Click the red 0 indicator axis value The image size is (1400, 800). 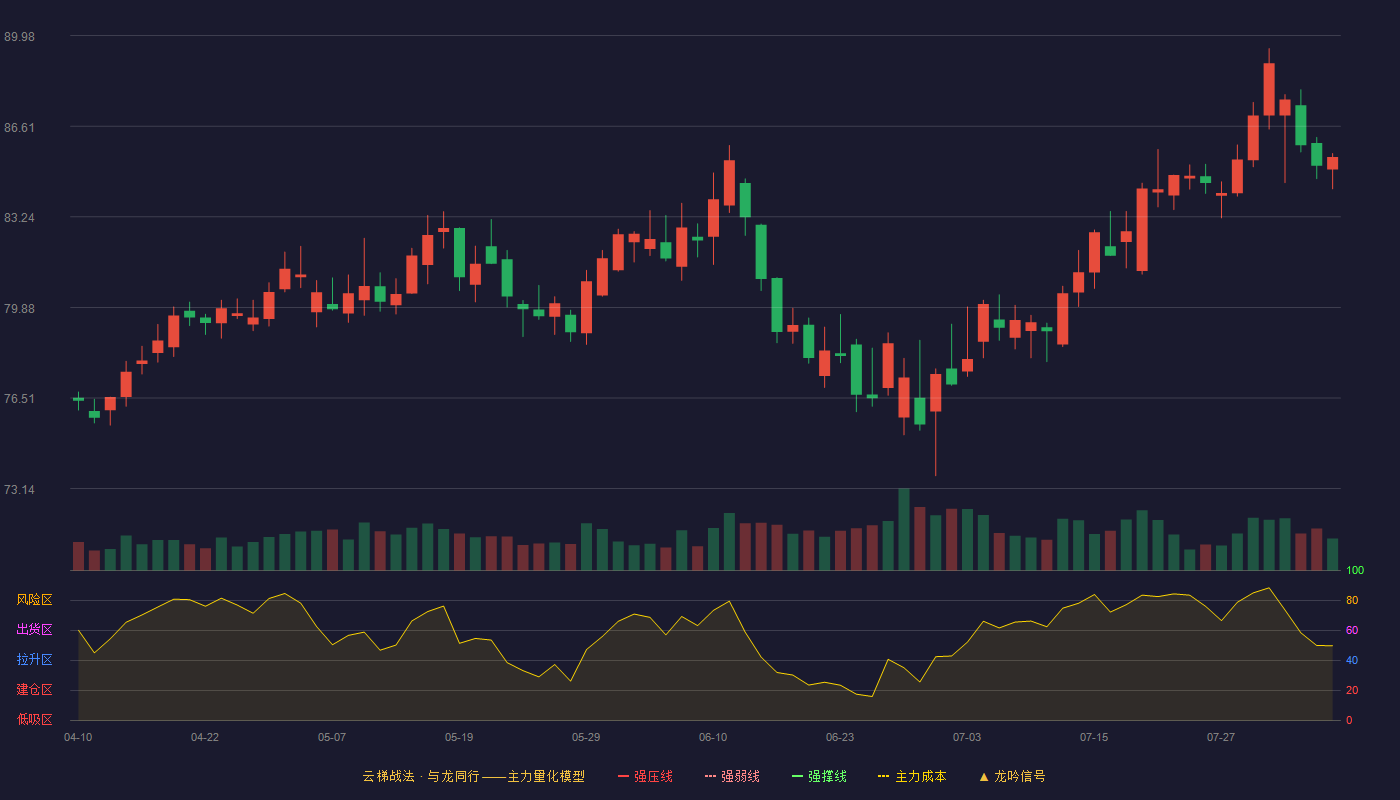pos(1349,720)
